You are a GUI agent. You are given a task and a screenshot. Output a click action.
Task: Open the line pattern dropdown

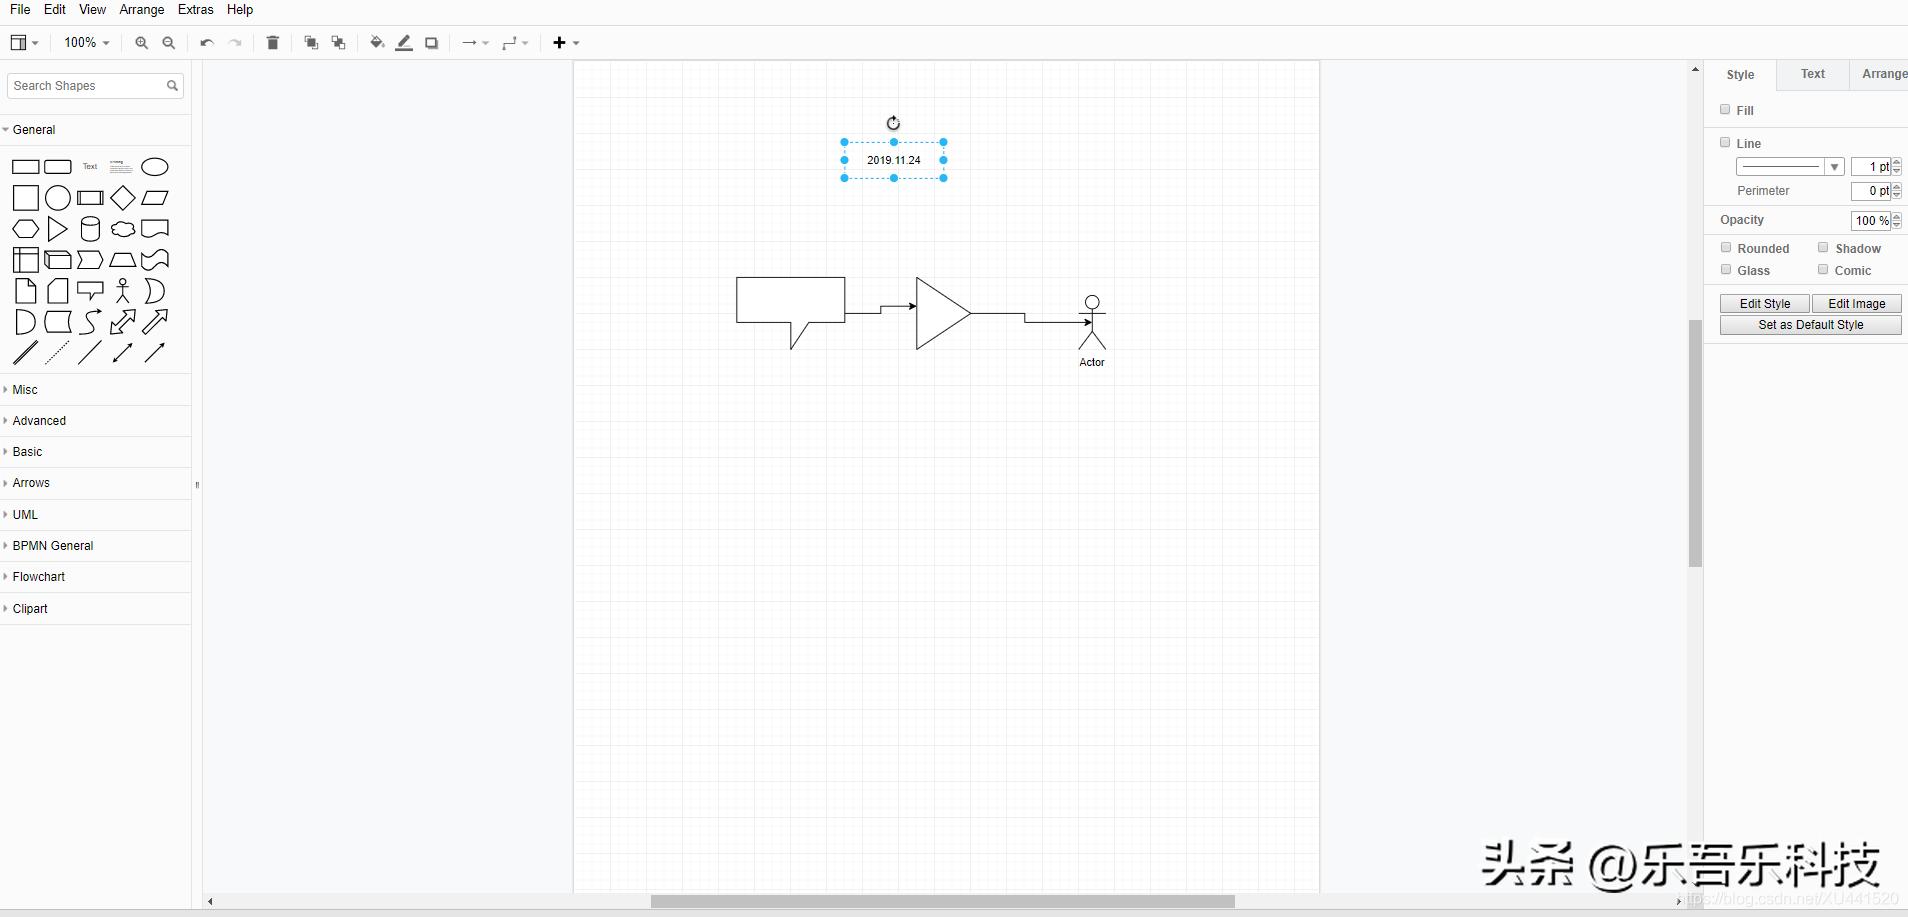coord(1790,167)
